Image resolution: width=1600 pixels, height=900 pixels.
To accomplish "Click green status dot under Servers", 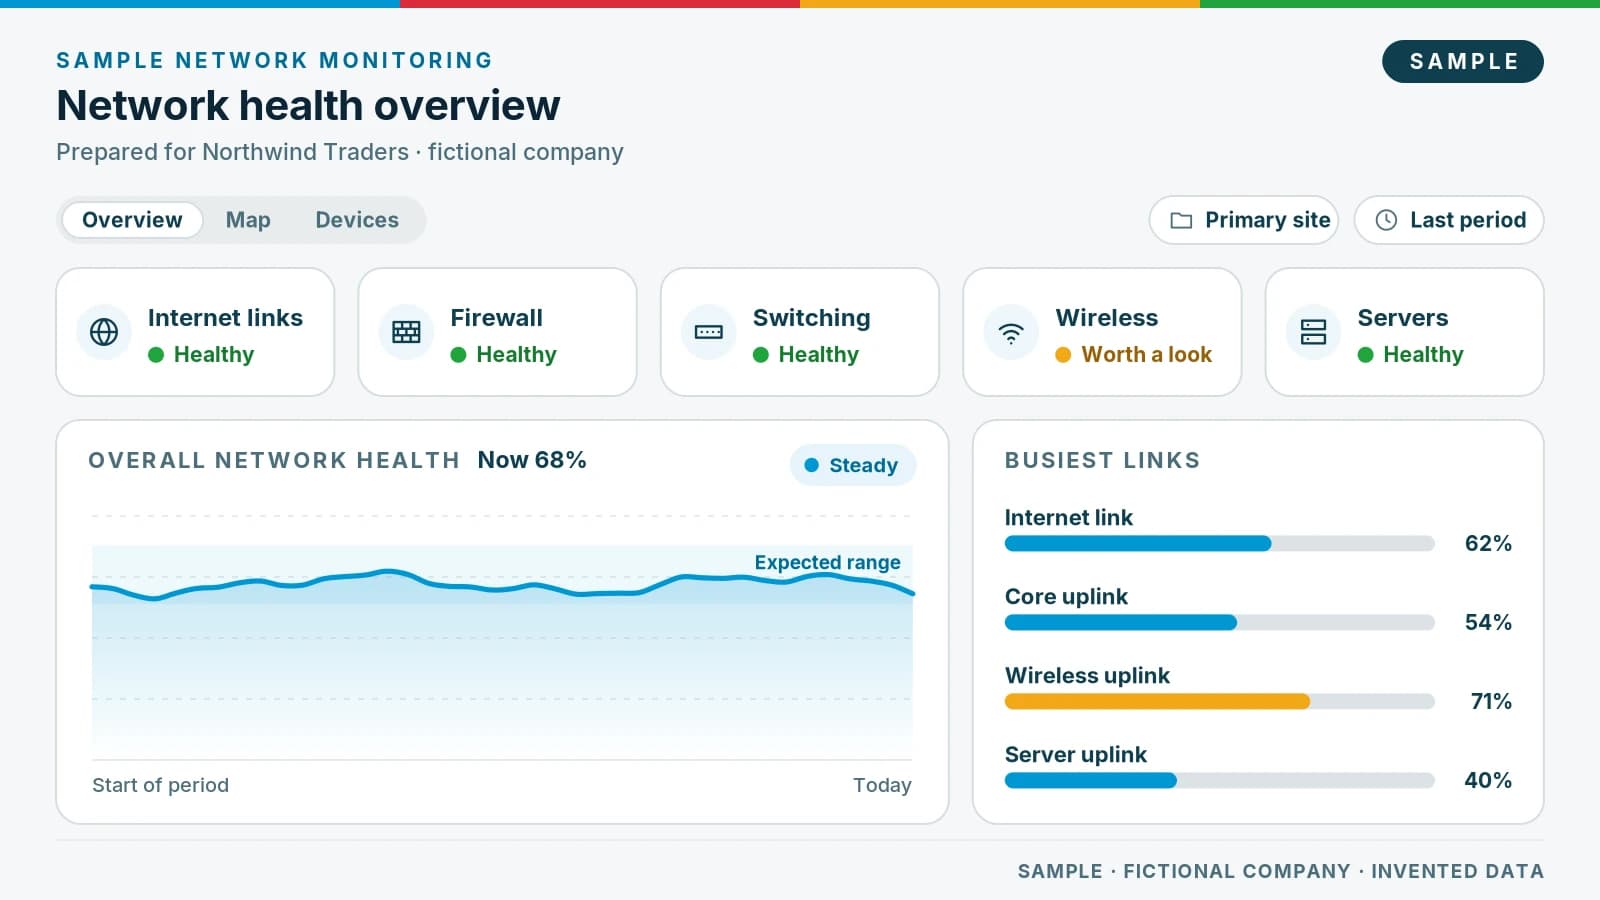I will tap(1365, 354).
